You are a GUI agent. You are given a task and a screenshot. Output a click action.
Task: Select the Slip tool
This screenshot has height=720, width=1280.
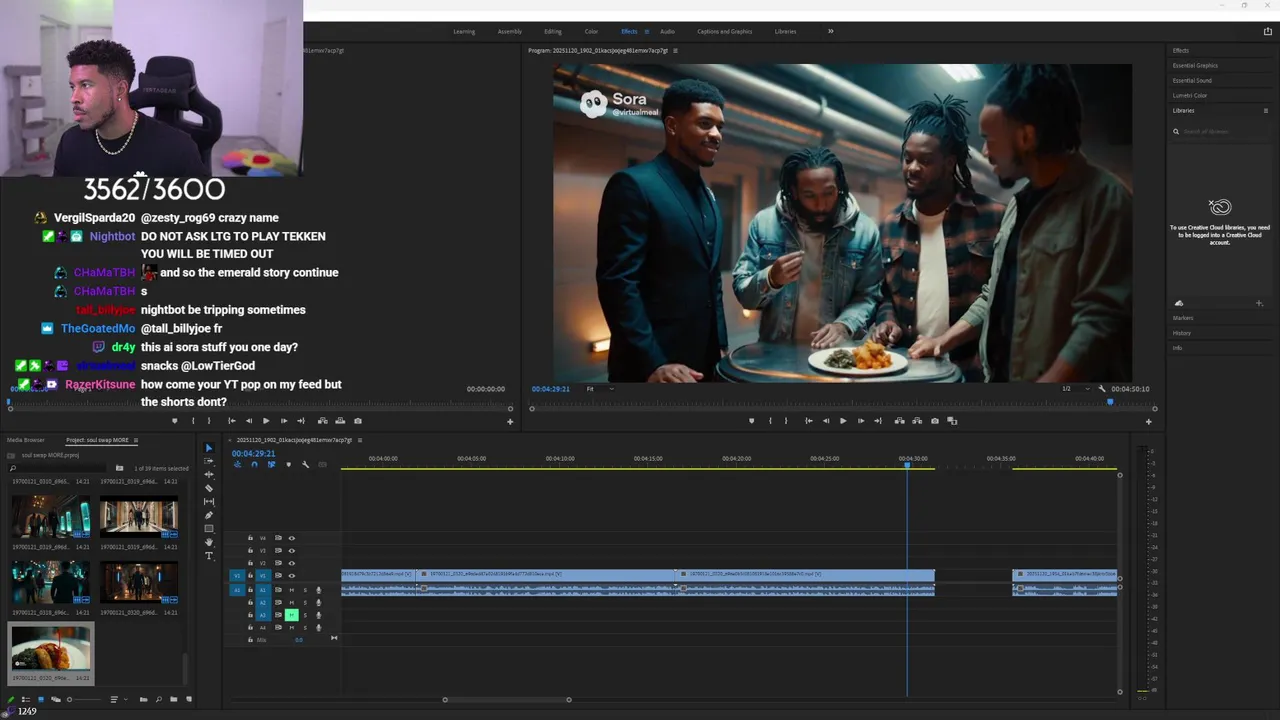click(x=209, y=501)
